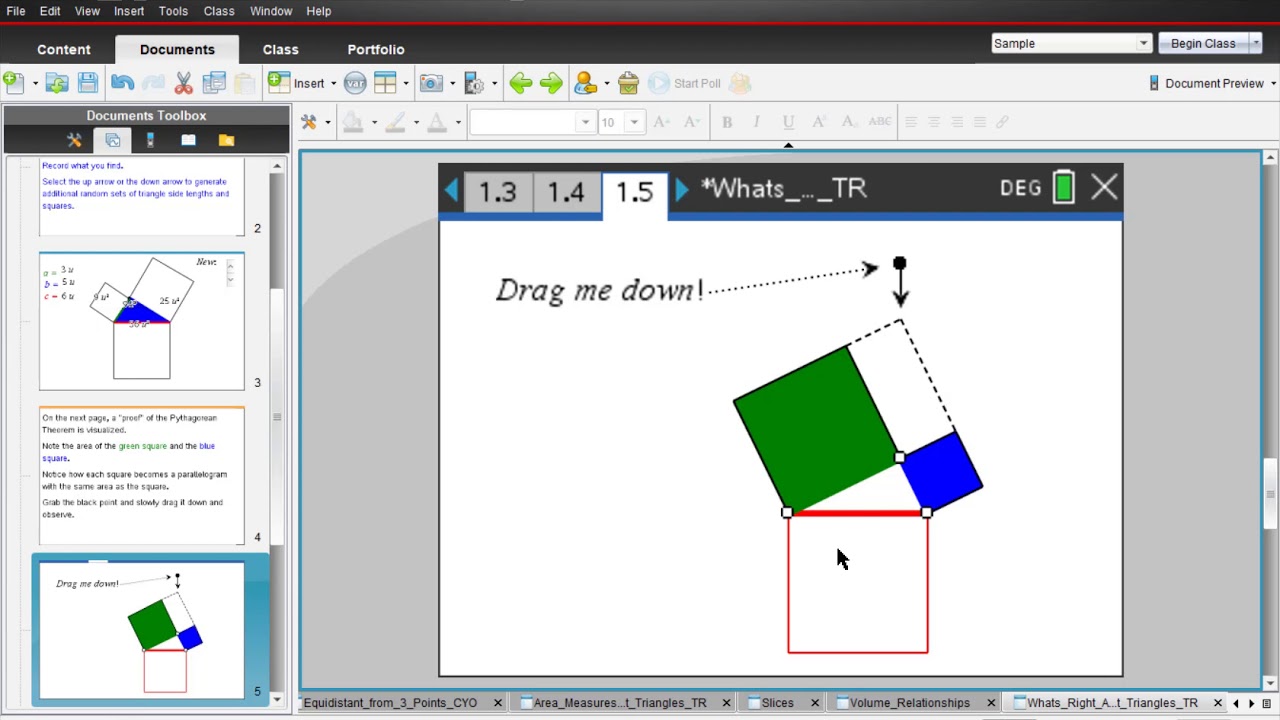Image resolution: width=1280 pixels, height=720 pixels.
Task: Click the line color pencil icon
Action: click(x=395, y=122)
